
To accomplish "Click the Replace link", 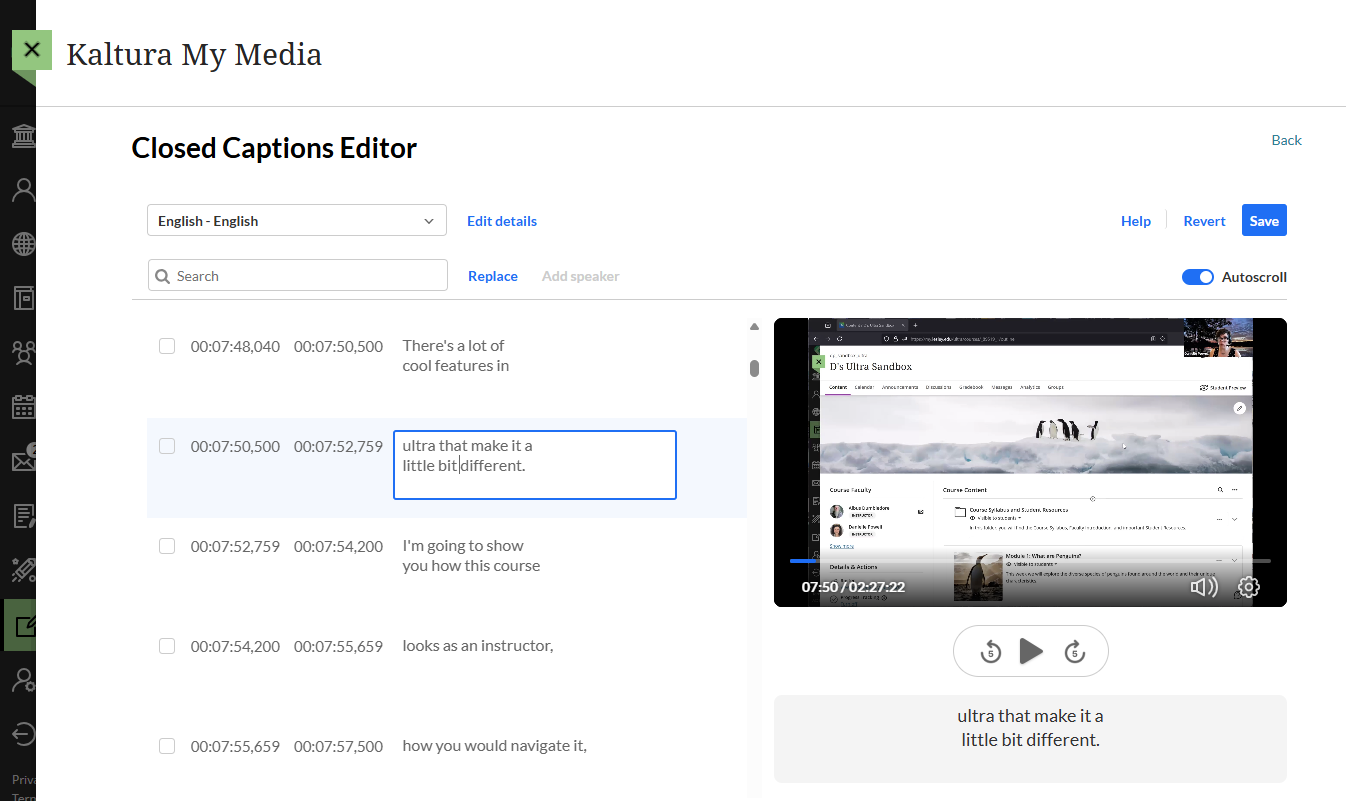I will tap(493, 276).
